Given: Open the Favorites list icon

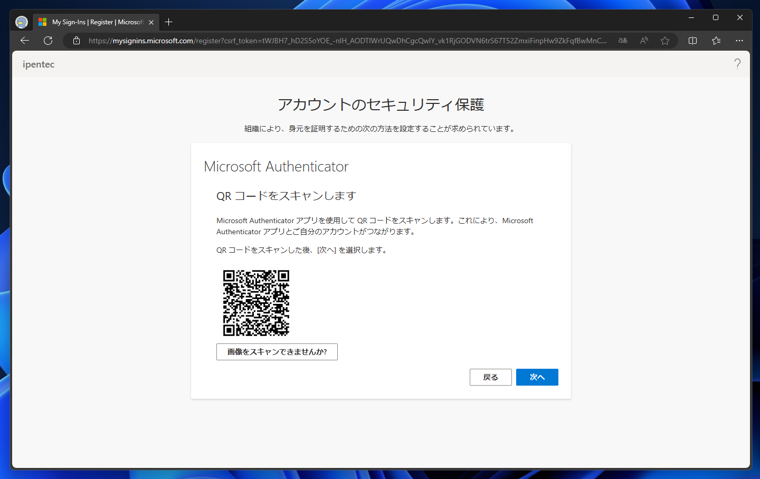Looking at the screenshot, I should pos(716,41).
